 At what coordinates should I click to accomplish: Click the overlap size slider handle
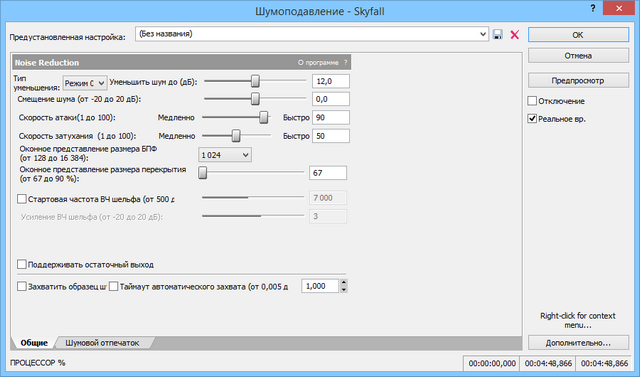point(202,173)
